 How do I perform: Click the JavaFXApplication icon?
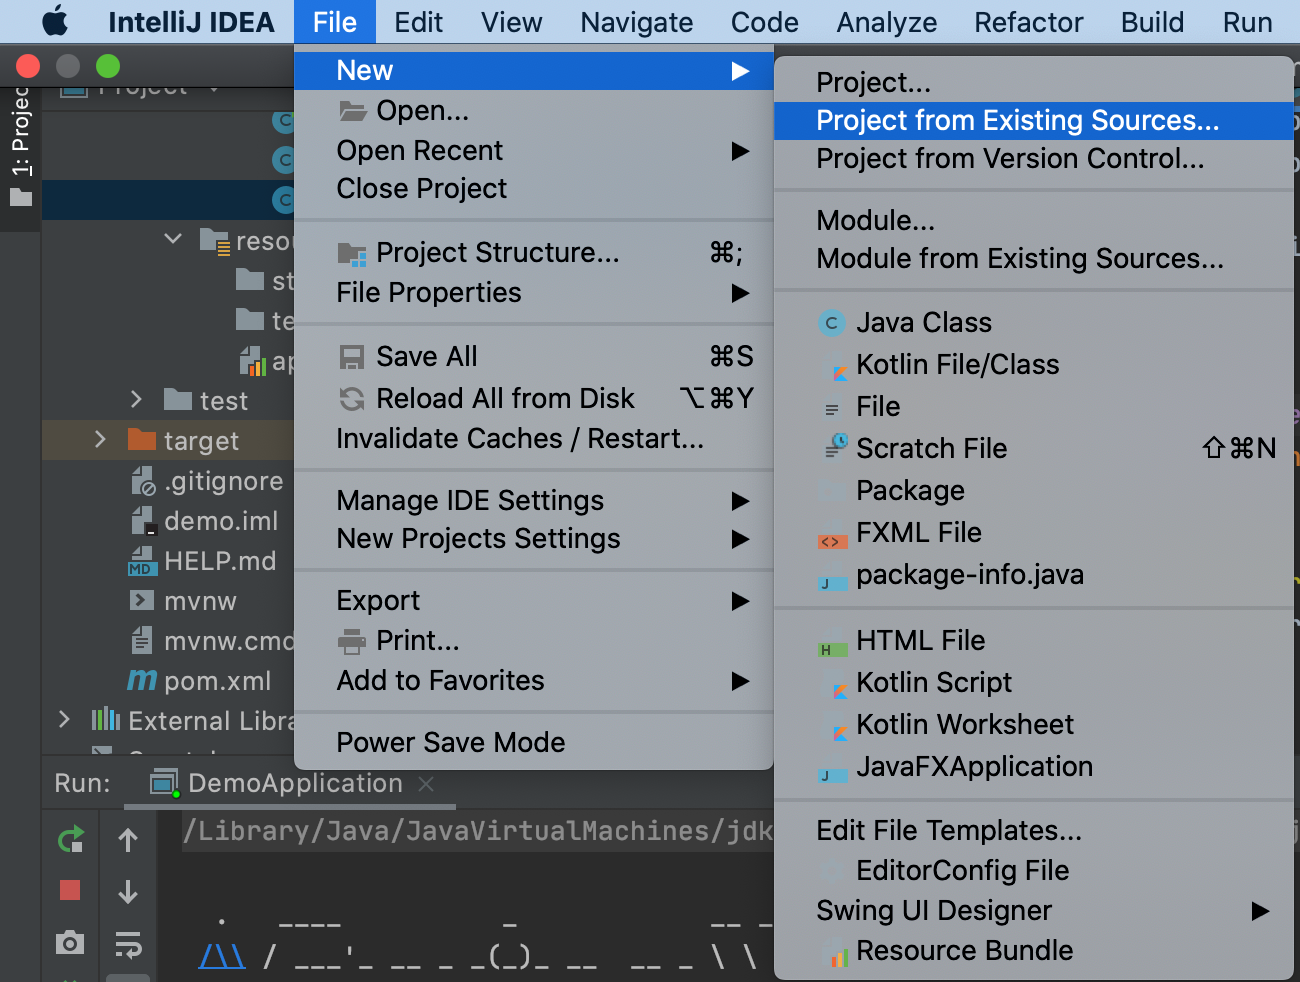(832, 775)
